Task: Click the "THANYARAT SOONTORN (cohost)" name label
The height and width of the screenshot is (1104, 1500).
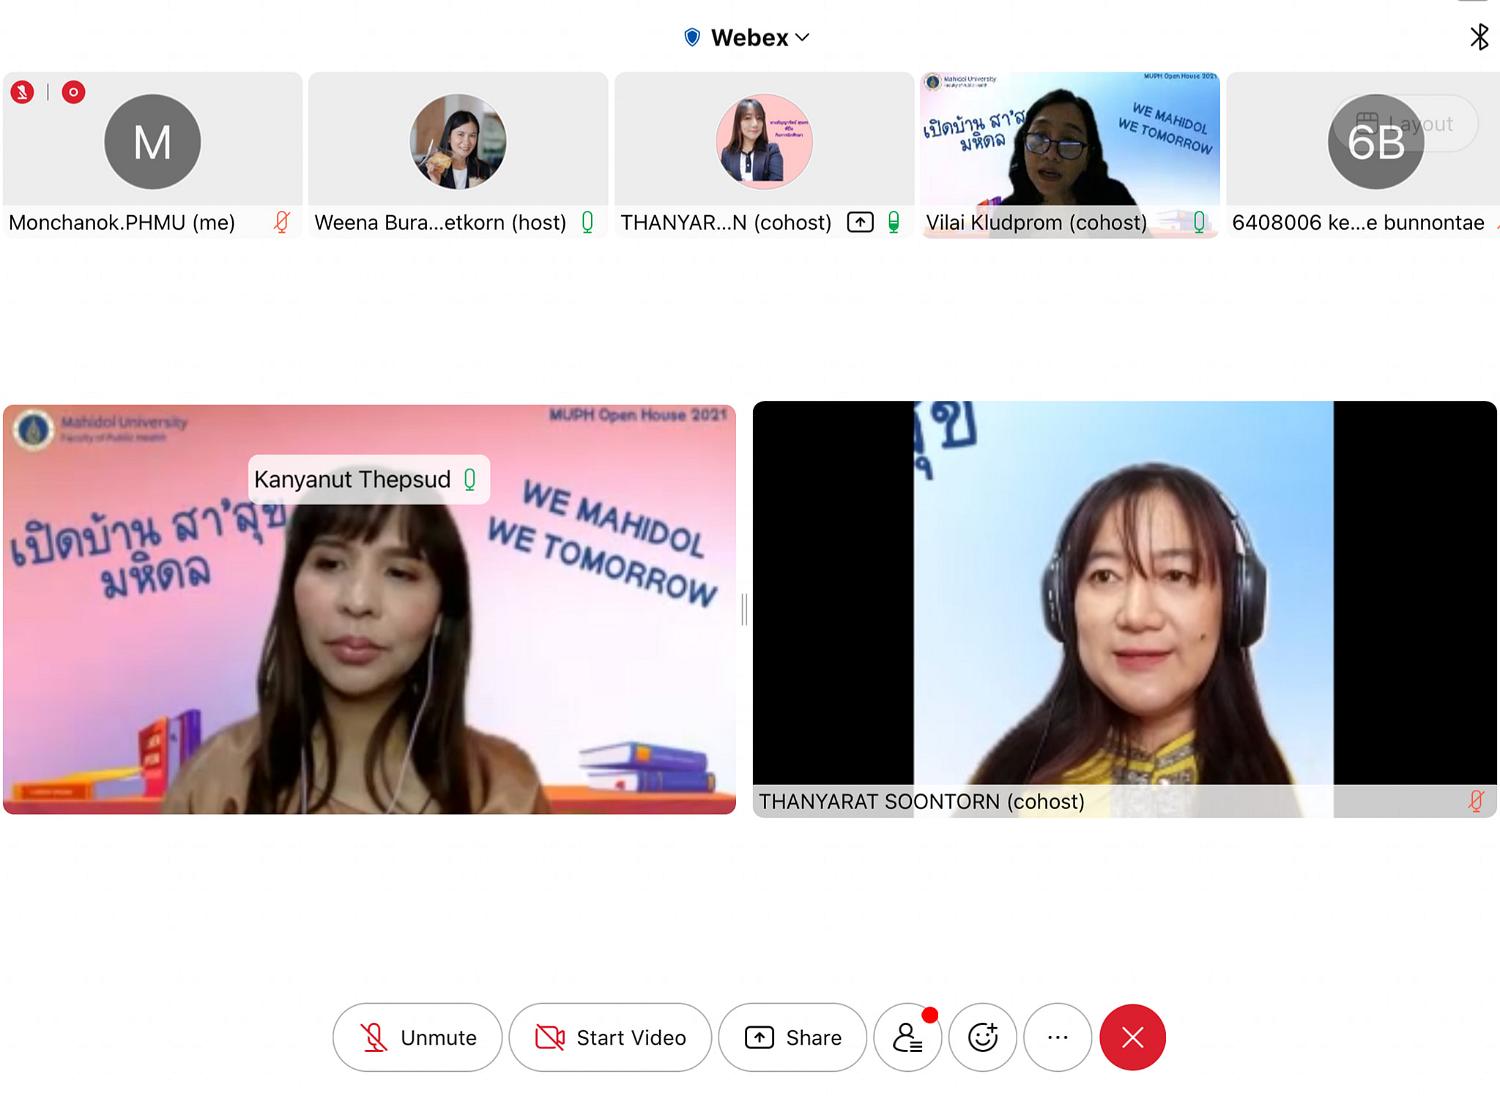Action: coord(921,801)
